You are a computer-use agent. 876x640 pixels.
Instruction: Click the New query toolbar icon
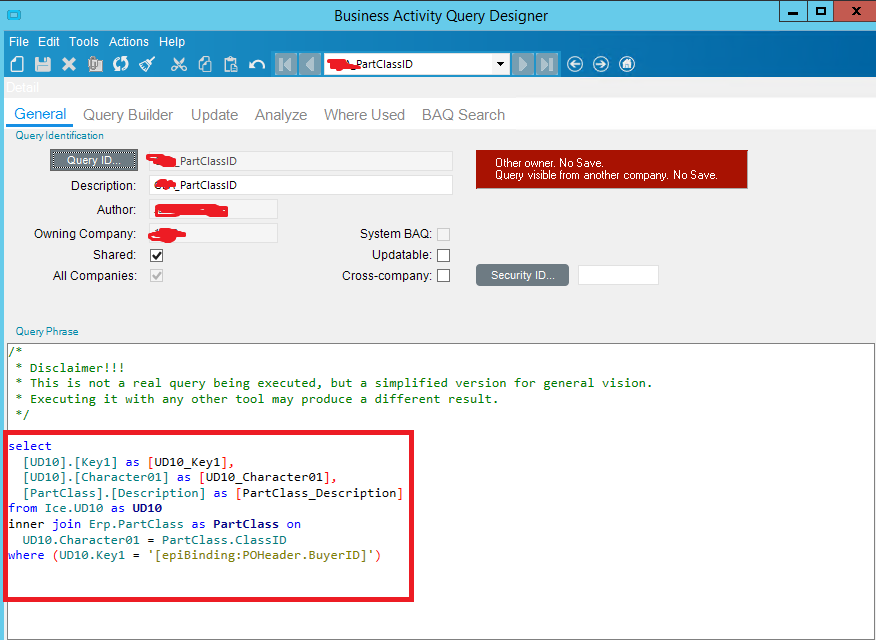point(17,64)
